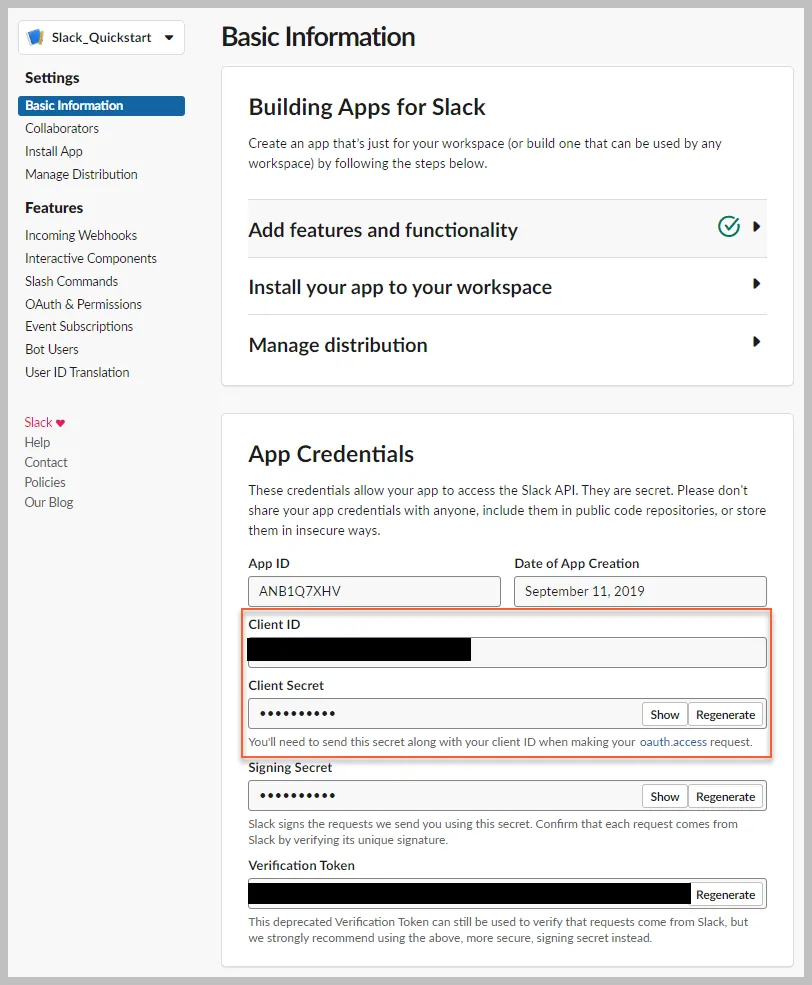
Task: Click the Install your app to your workspace heading
Action: pos(400,287)
